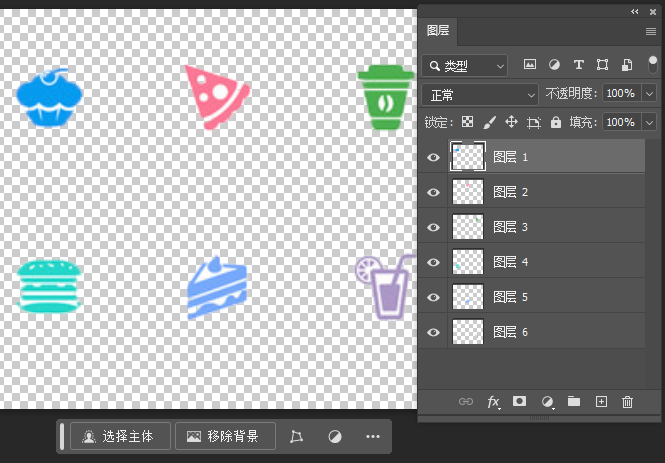Select the 图层 2 thumbnail
The height and width of the screenshot is (463, 665).
point(467,192)
